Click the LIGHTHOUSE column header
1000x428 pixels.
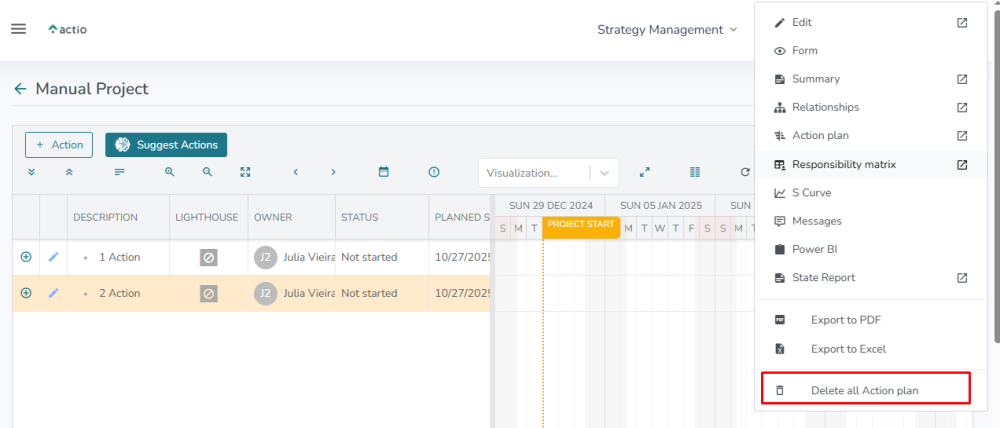click(207, 218)
